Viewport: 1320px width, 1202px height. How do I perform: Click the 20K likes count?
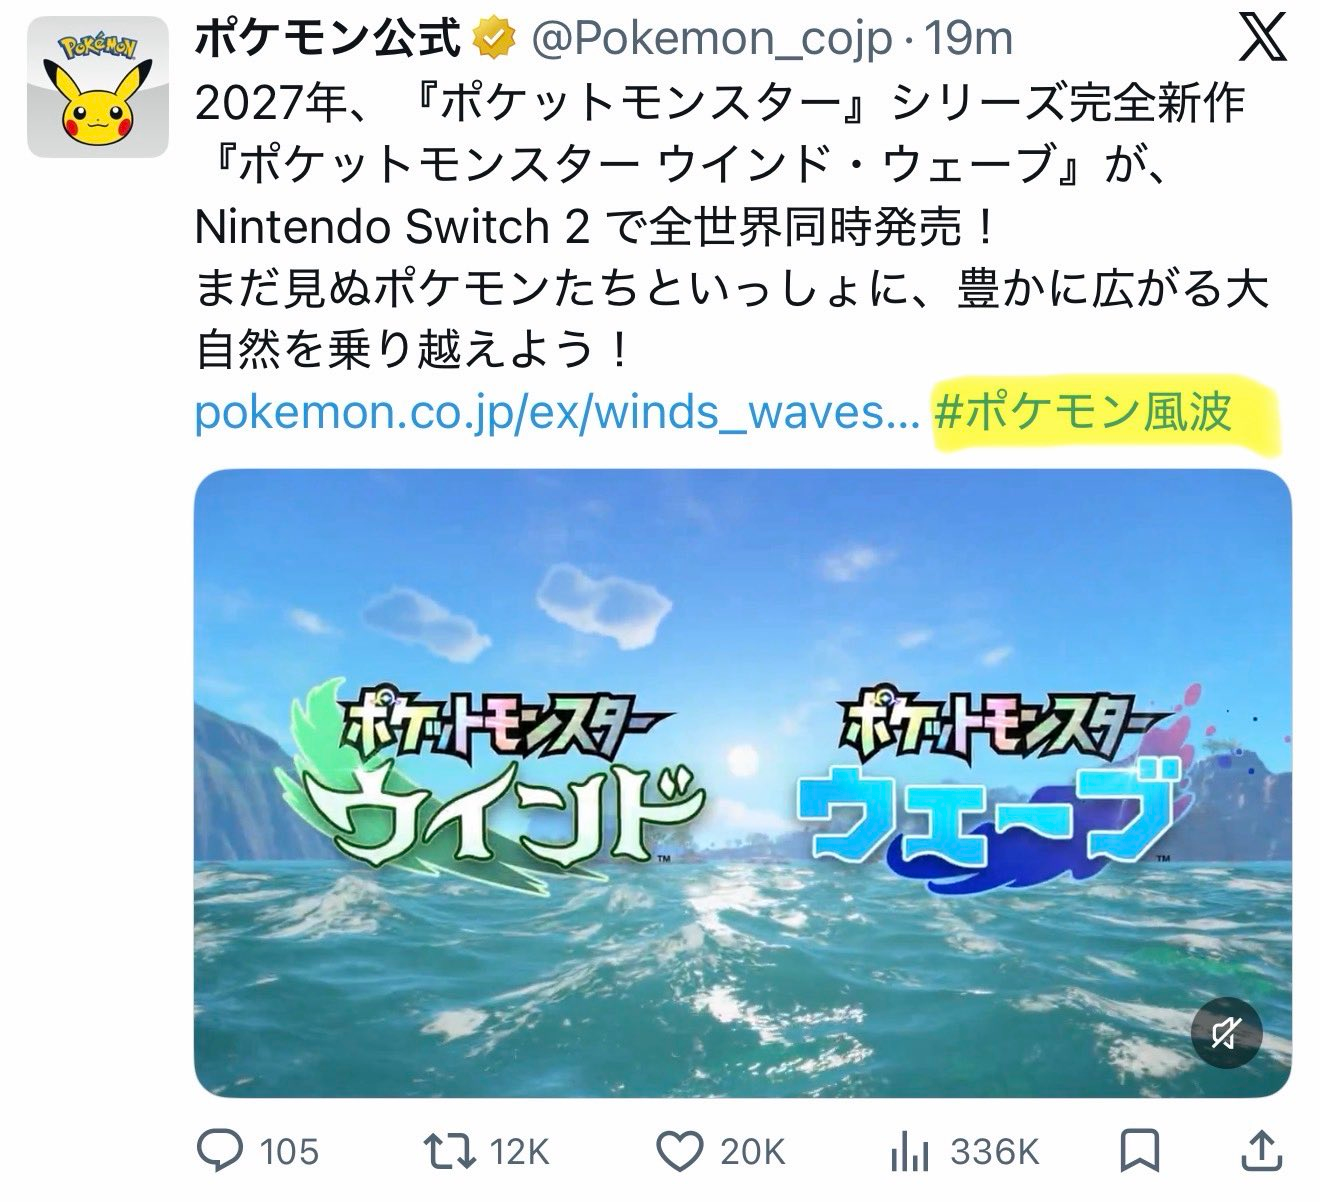click(x=752, y=1152)
